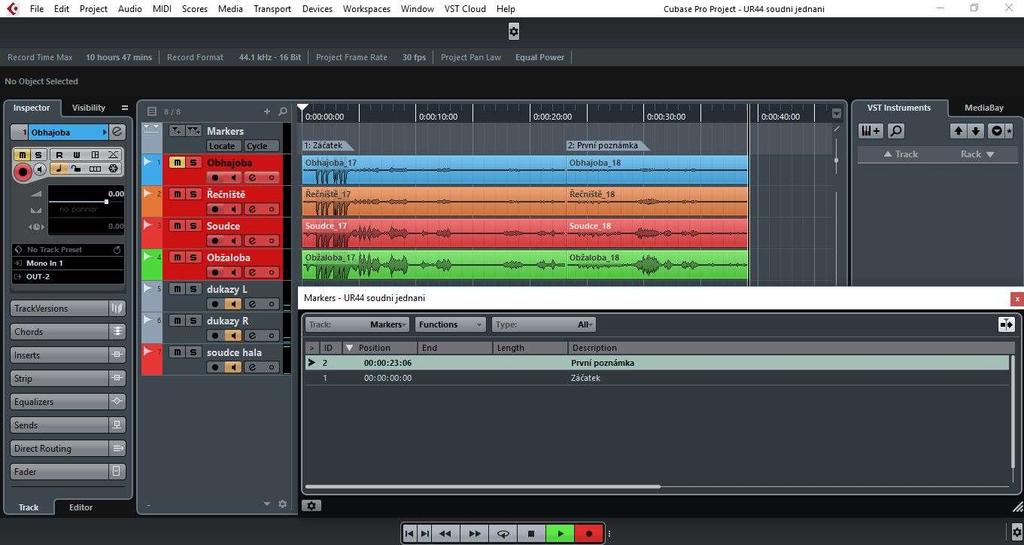The width and height of the screenshot is (1024, 545).
Task: Click the VST Instruments search magnifier
Action: tap(896, 131)
